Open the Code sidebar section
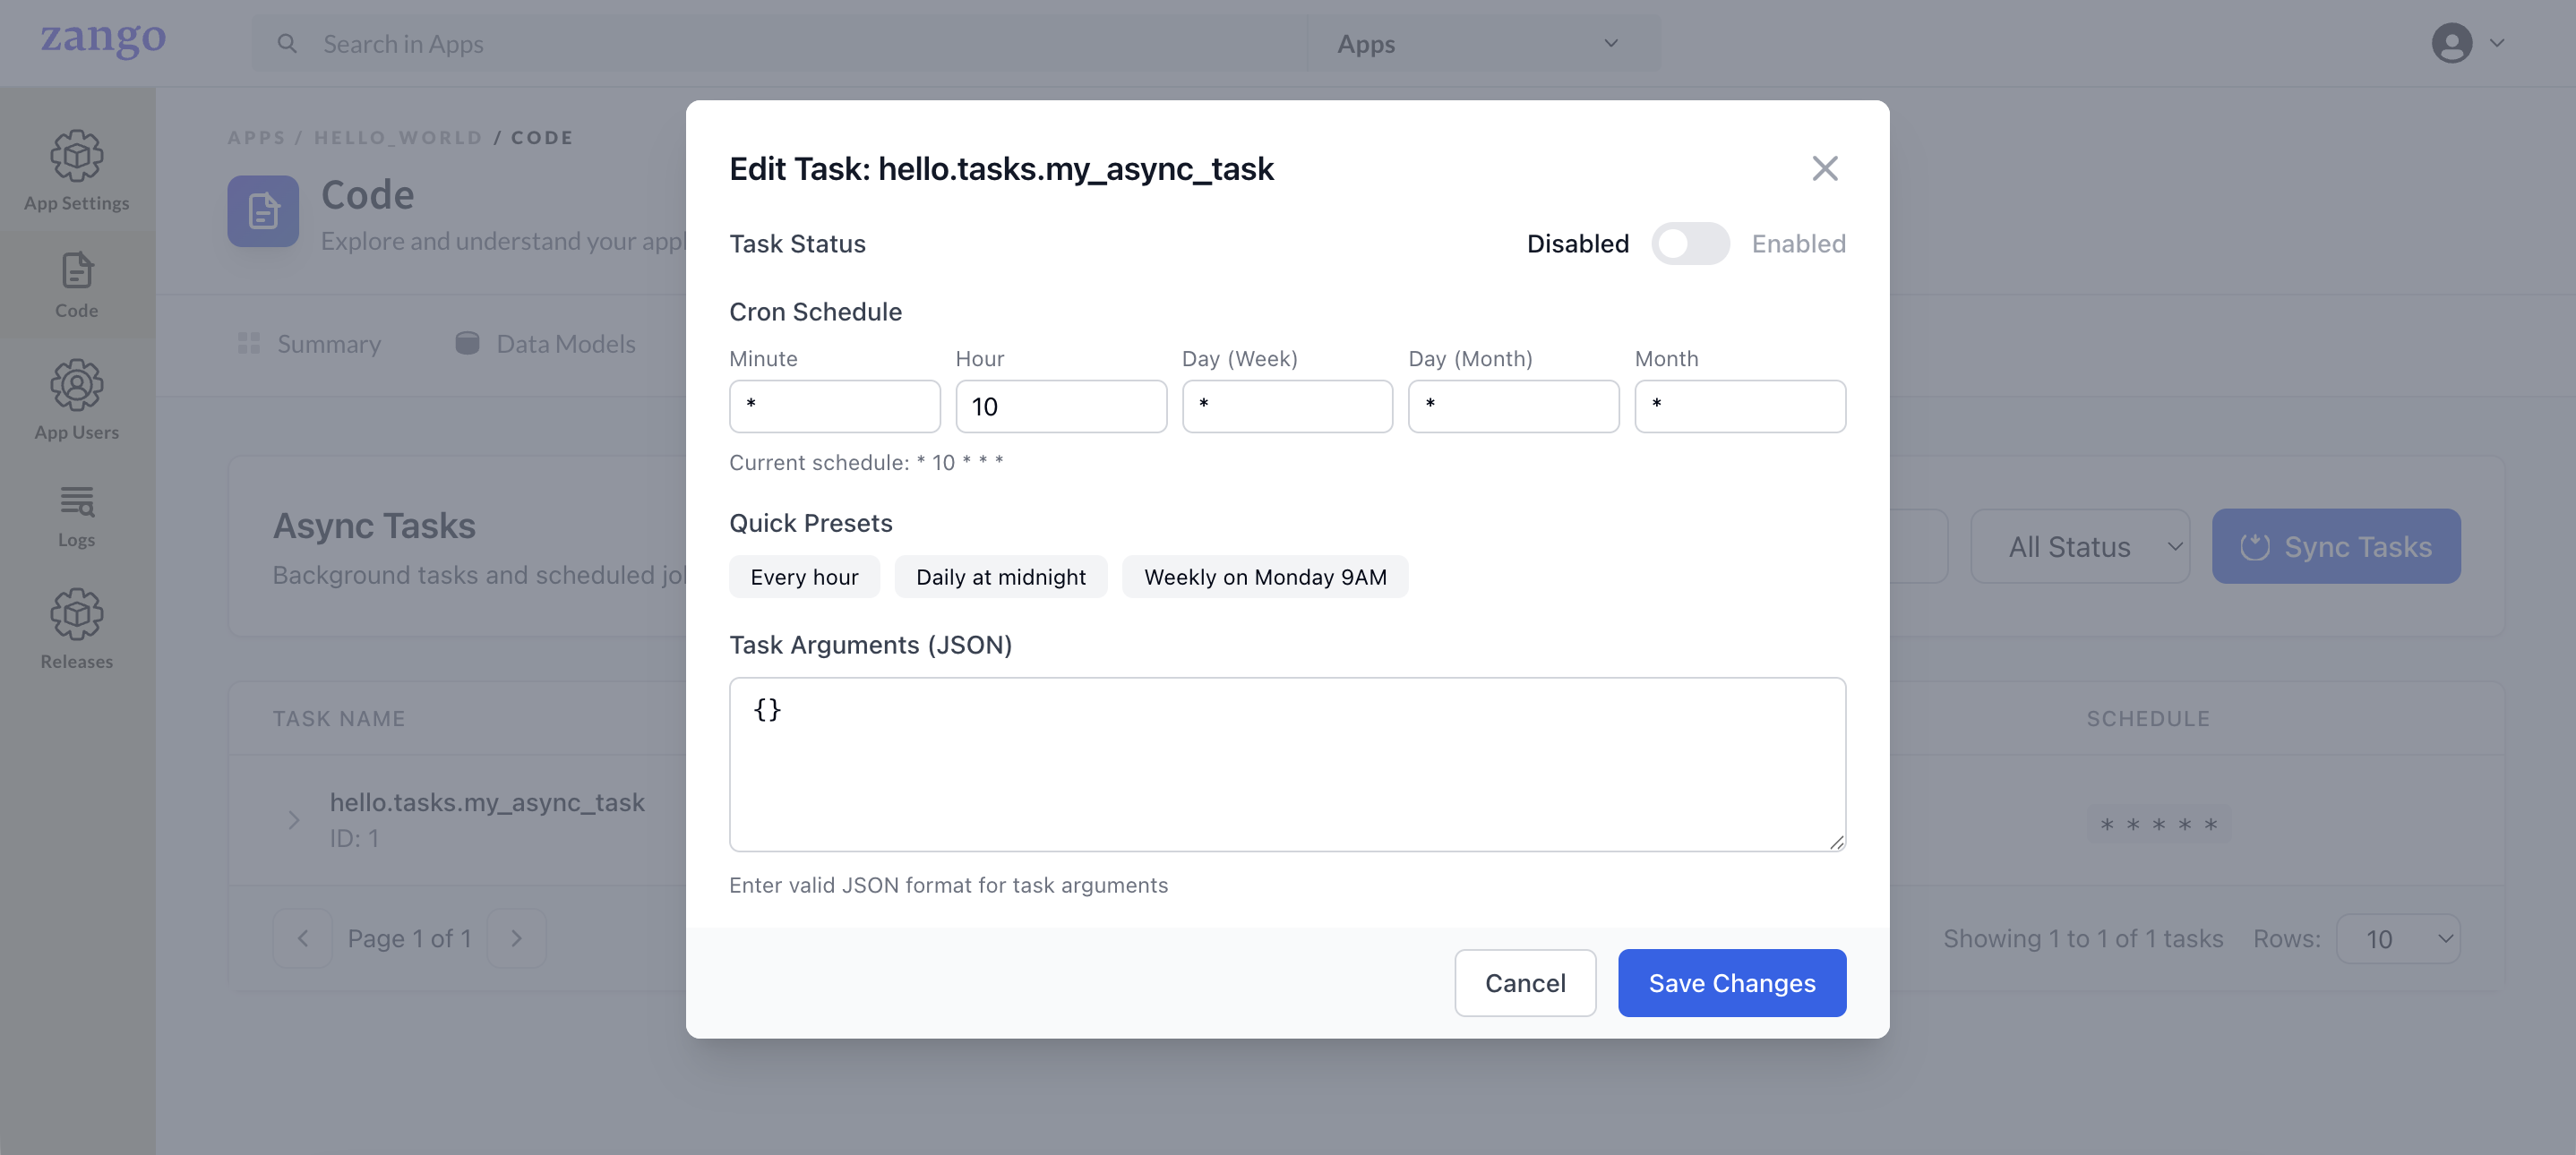 pyautogui.click(x=77, y=286)
